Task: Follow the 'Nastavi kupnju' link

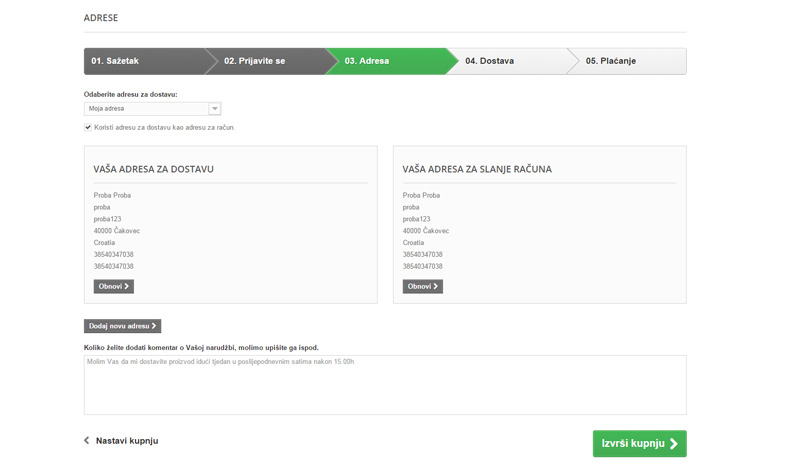Action: 126,441
